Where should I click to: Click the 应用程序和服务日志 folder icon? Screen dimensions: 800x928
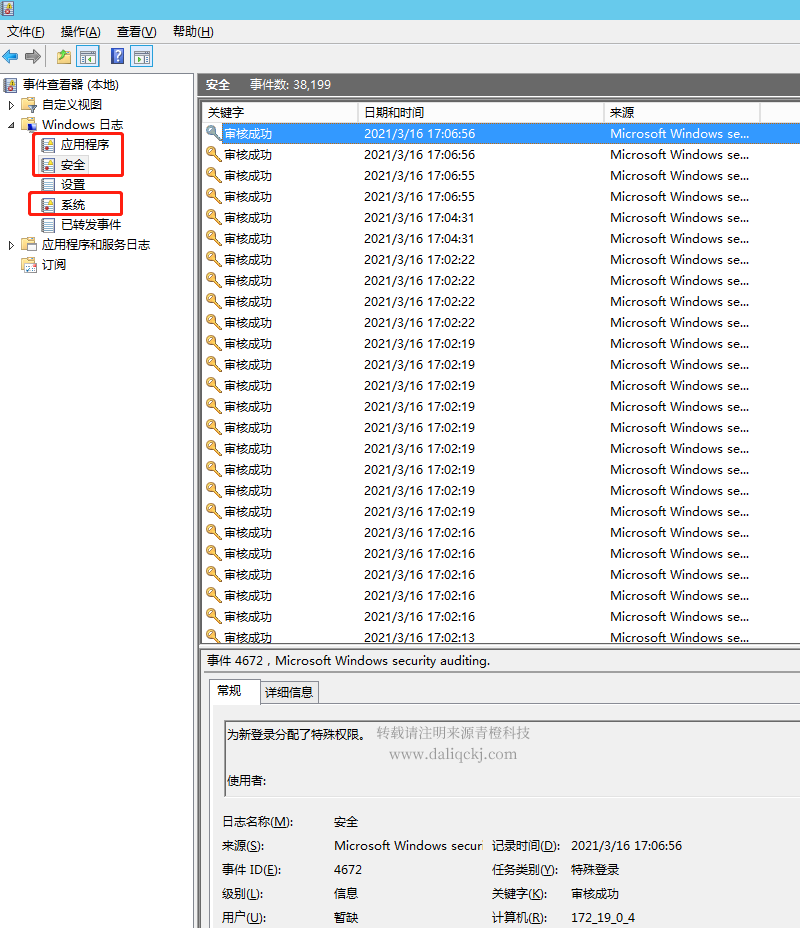point(29,244)
